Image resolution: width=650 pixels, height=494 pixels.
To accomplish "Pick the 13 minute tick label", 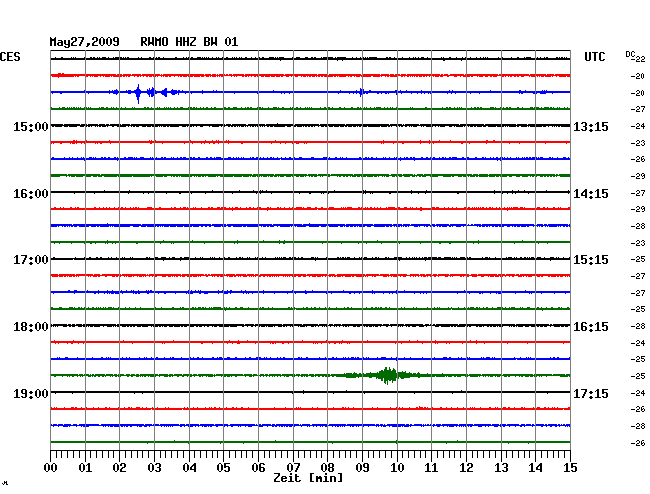I will pyautogui.click(x=501, y=468).
